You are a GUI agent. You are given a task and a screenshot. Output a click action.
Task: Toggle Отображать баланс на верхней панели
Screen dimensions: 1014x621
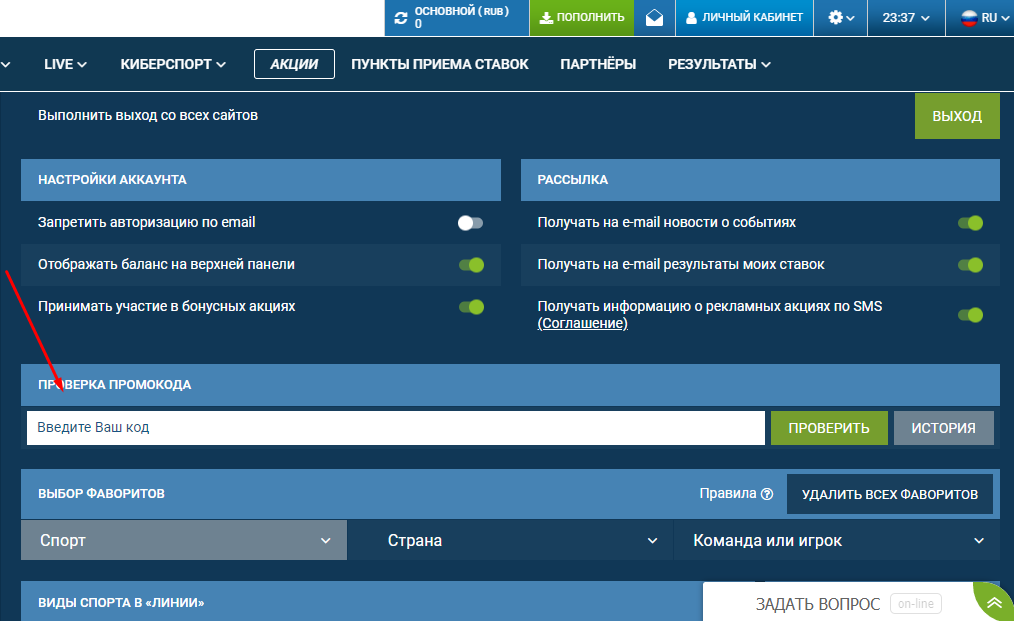[471, 265]
